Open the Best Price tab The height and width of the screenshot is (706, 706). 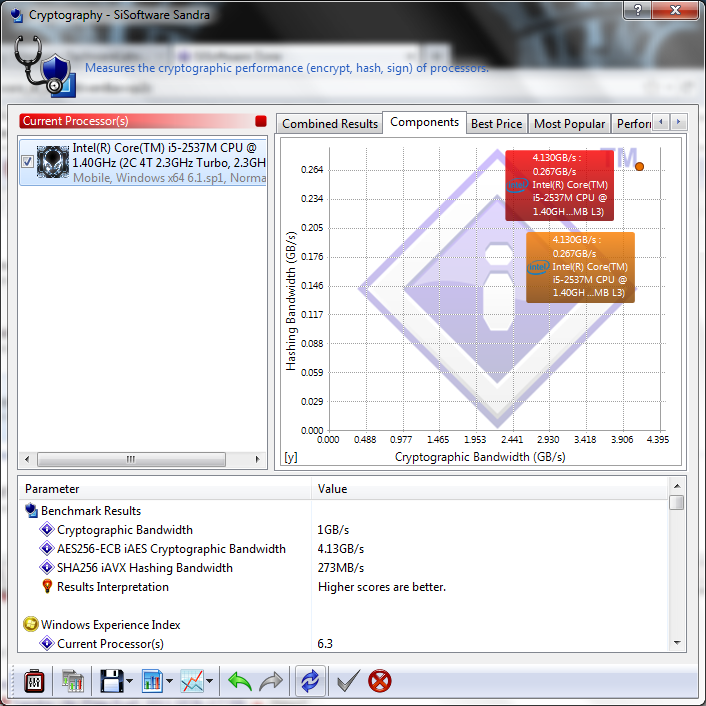pos(497,124)
